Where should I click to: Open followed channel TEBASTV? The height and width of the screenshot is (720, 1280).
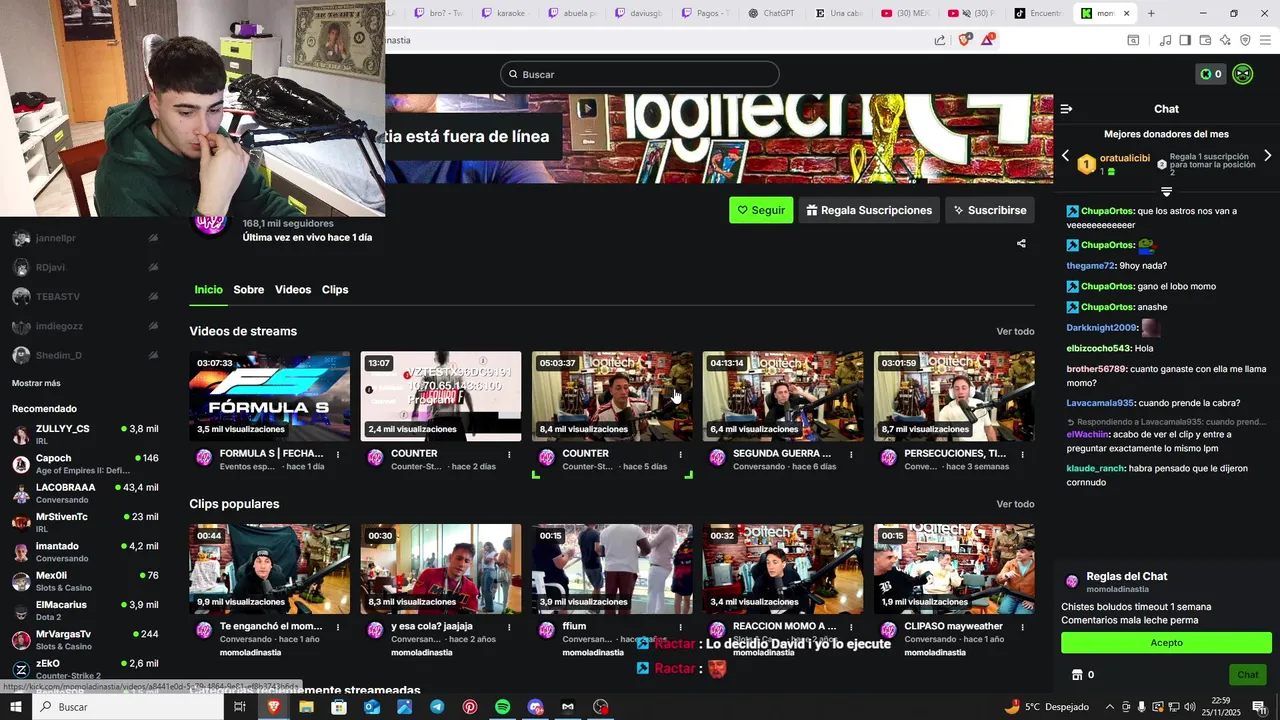(x=85, y=296)
